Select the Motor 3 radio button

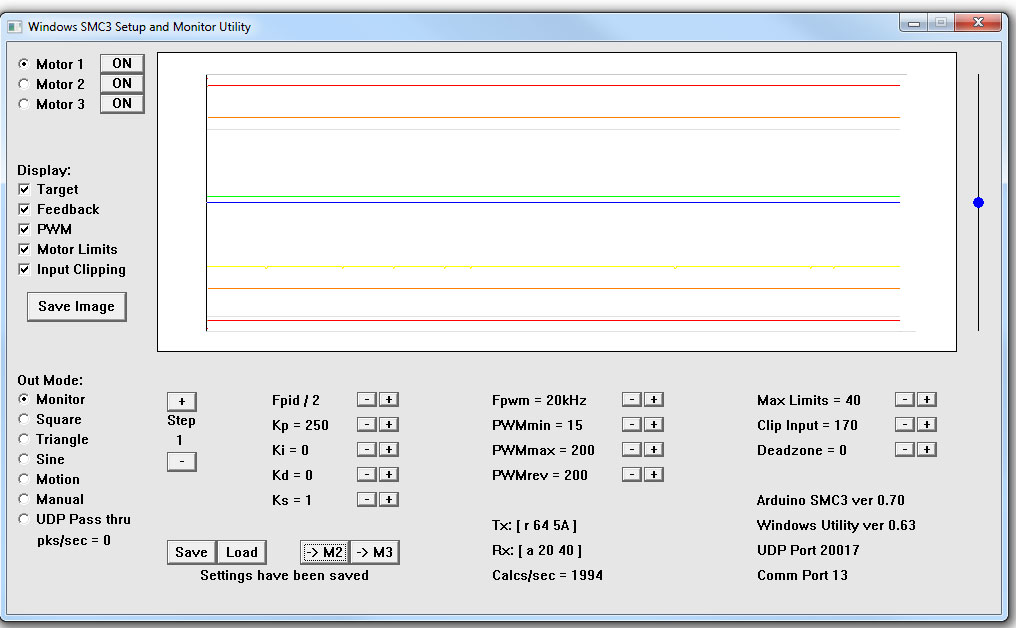click(x=24, y=104)
